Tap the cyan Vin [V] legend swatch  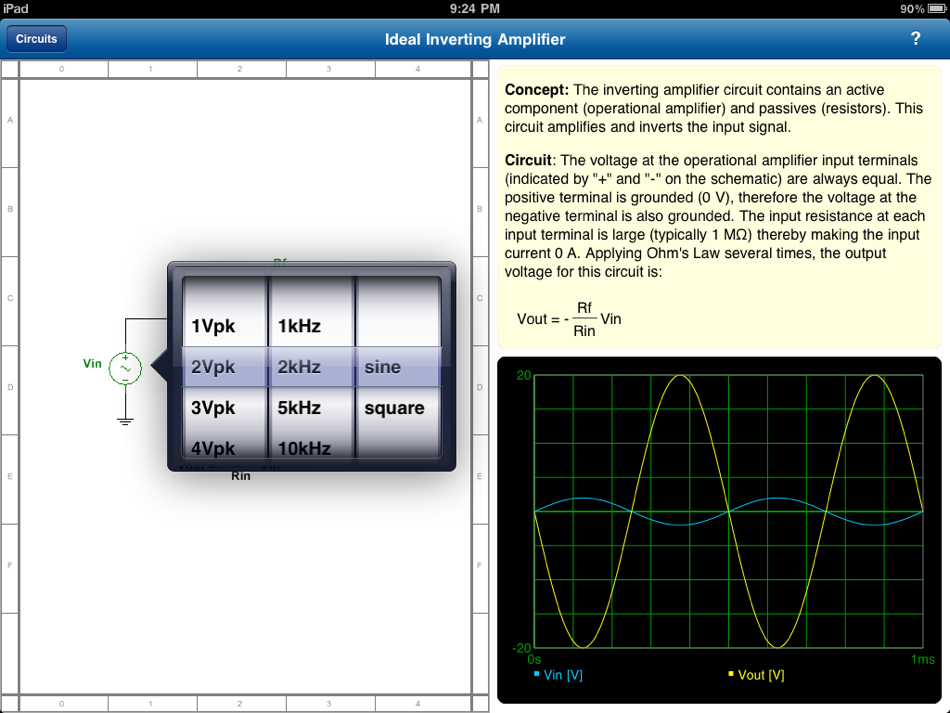pos(537,674)
